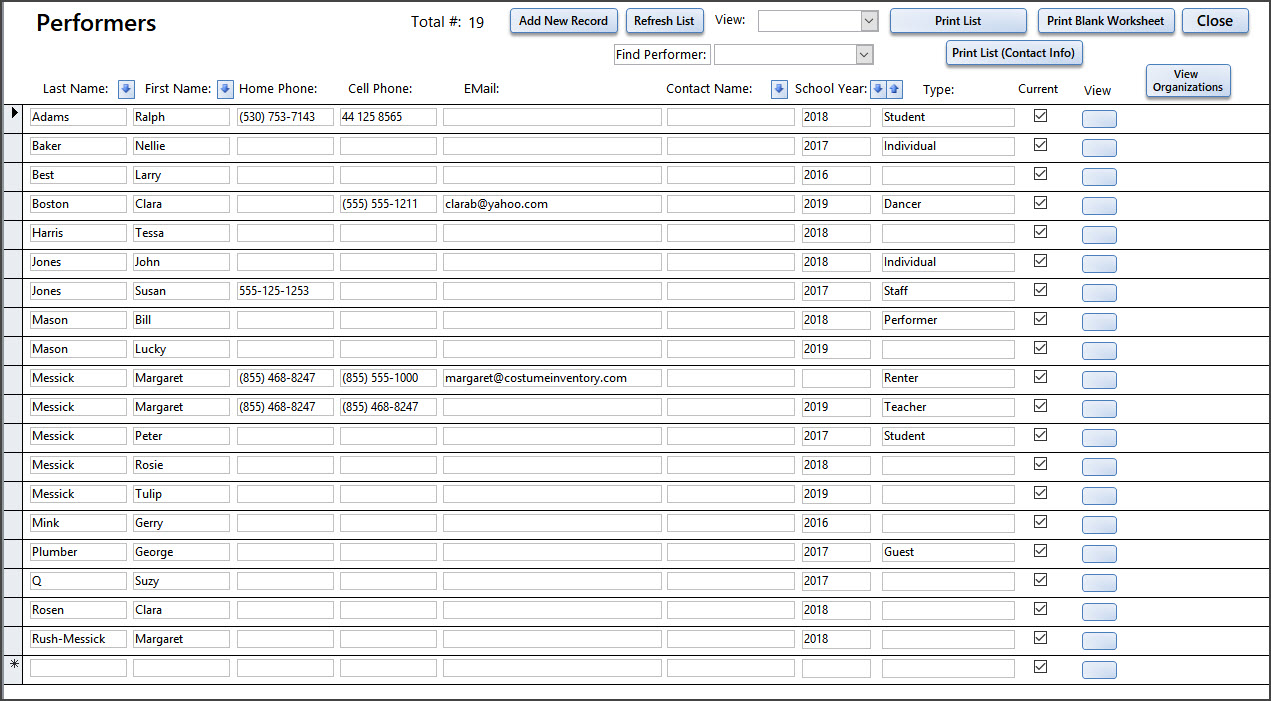1271x701 pixels.
Task: Sort using the Contact Name arrow button
Action: tap(780, 89)
